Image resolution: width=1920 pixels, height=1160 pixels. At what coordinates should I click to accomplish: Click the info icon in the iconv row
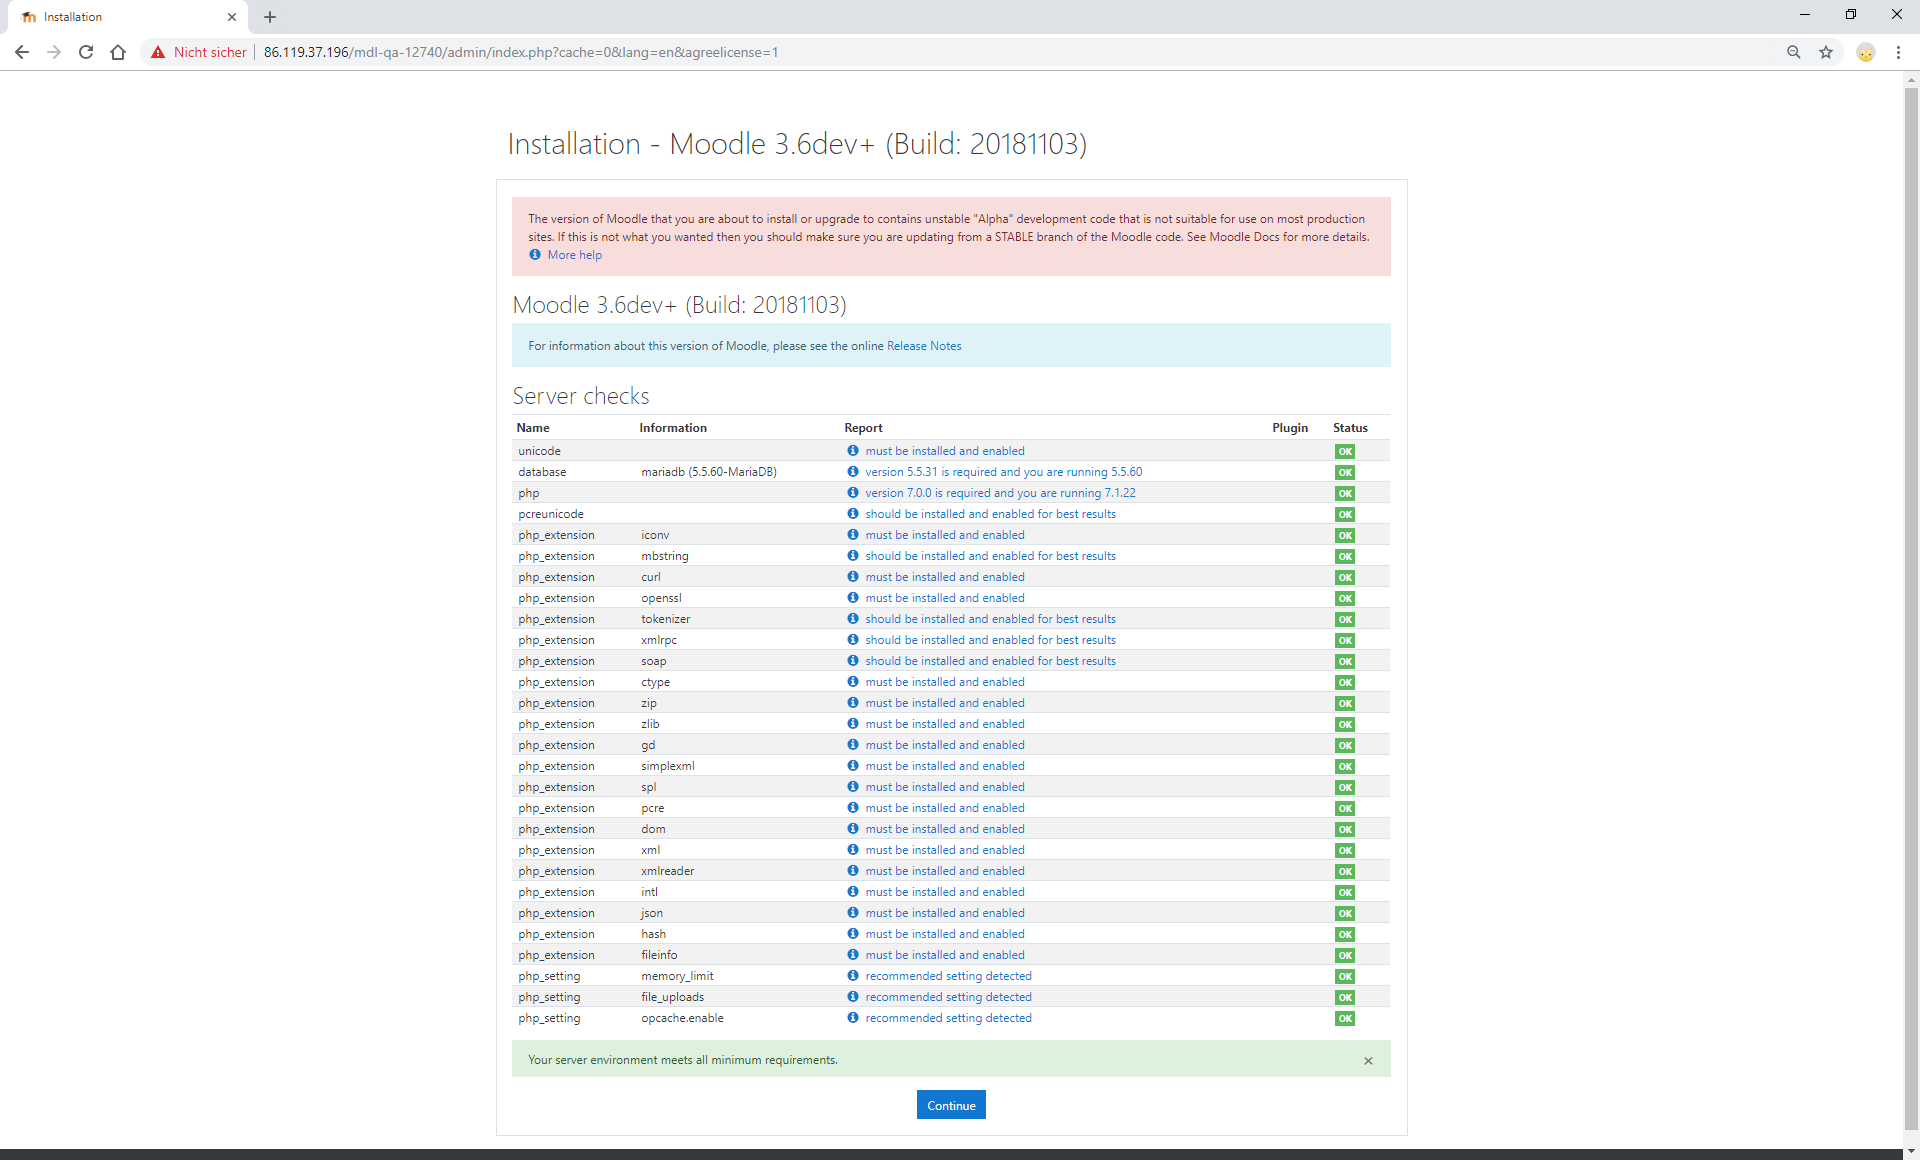pos(853,535)
